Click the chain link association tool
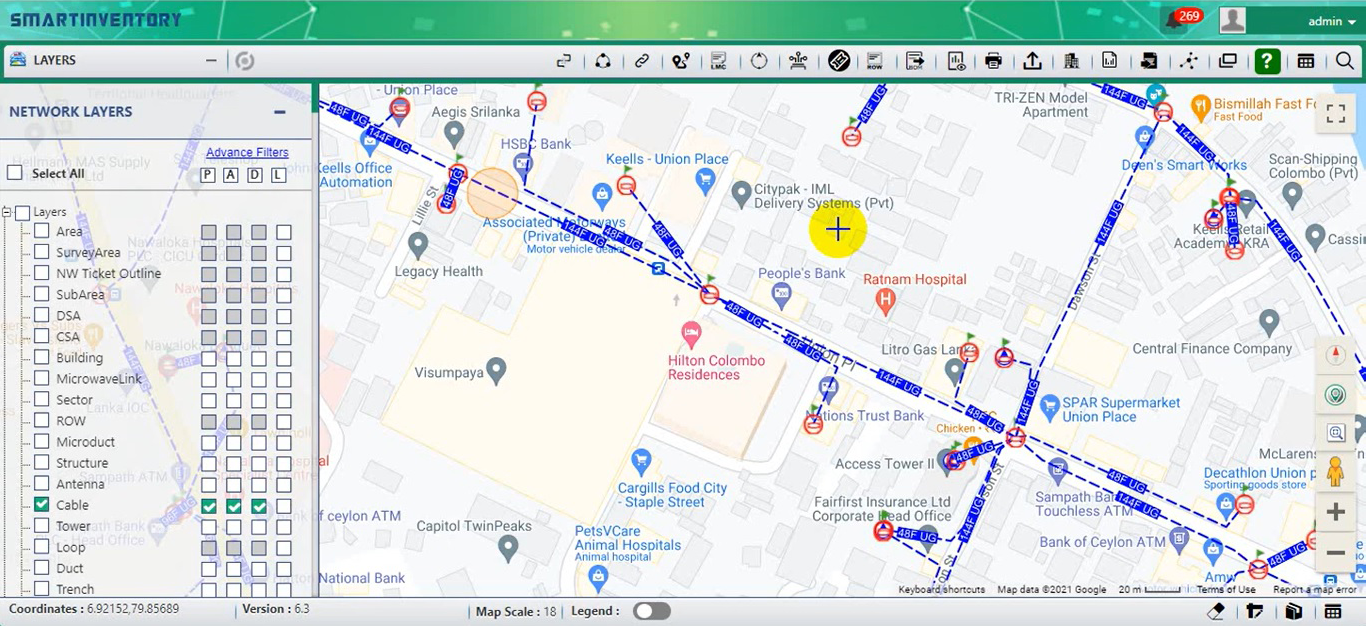The height and width of the screenshot is (626, 1366). click(642, 61)
